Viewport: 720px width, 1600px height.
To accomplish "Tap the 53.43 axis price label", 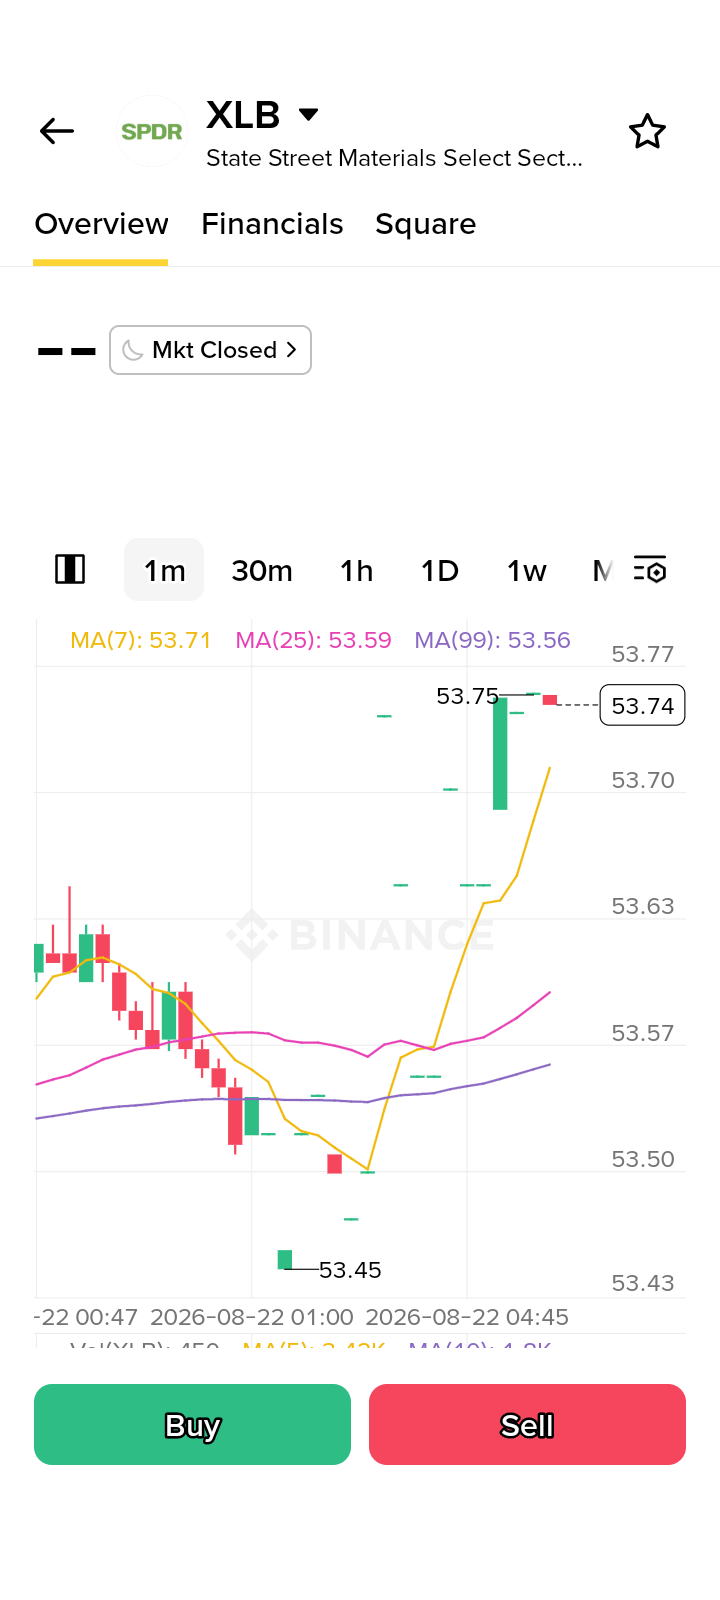I will click(643, 1283).
